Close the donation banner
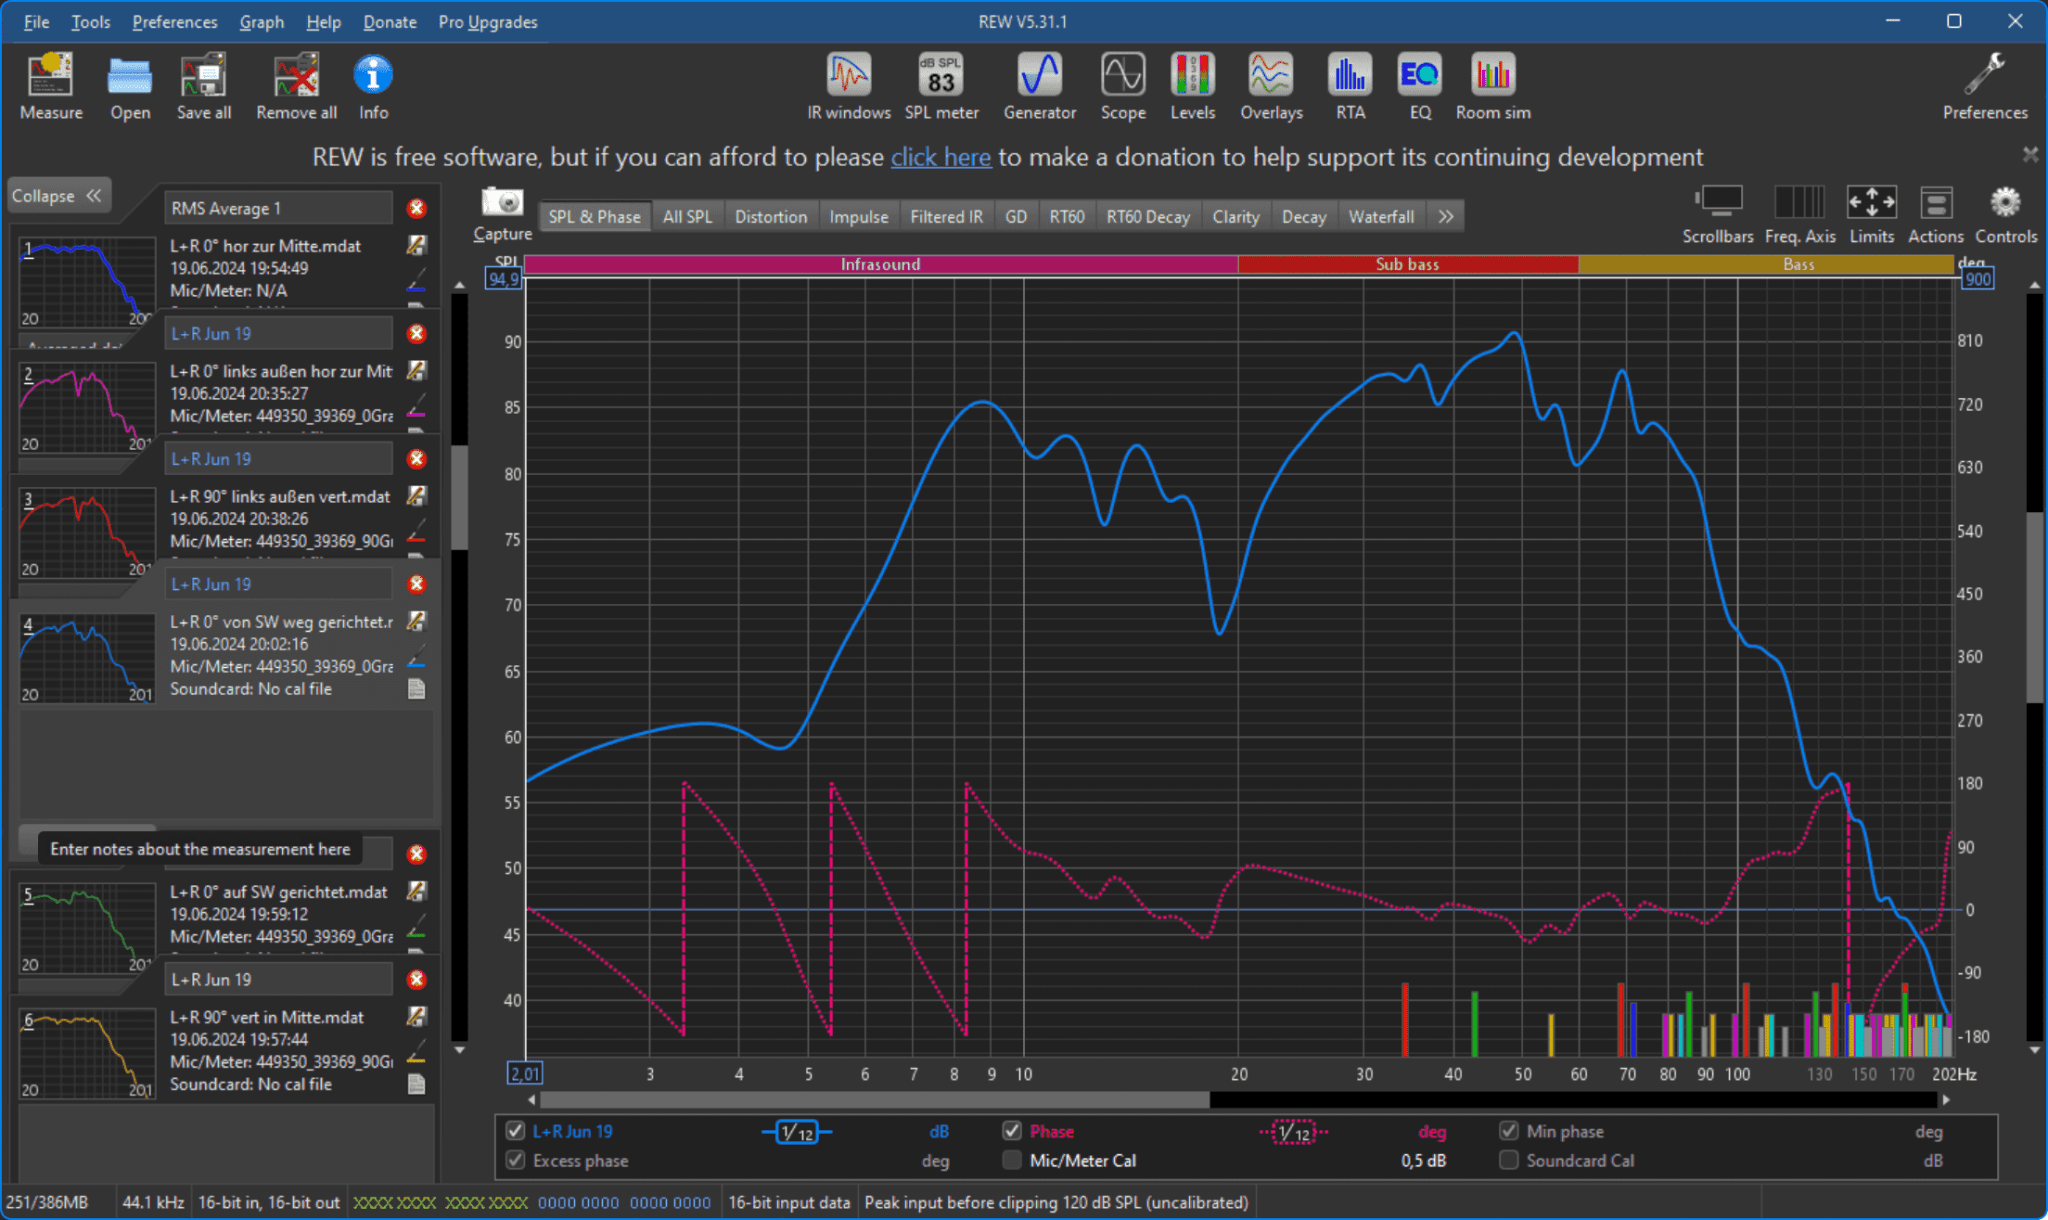The height and width of the screenshot is (1220, 2048). (2030, 155)
